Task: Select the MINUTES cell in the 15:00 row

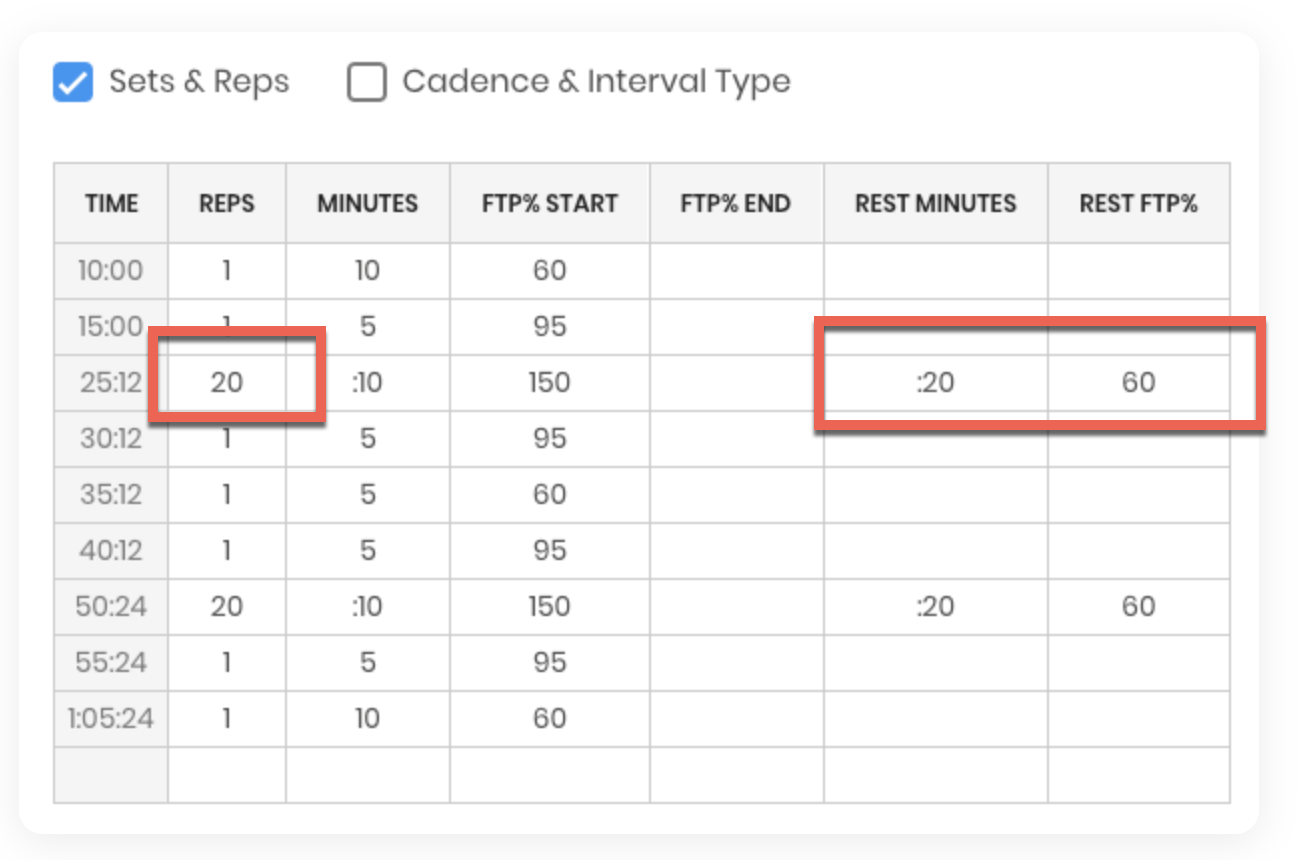Action: (x=368, y=327)
